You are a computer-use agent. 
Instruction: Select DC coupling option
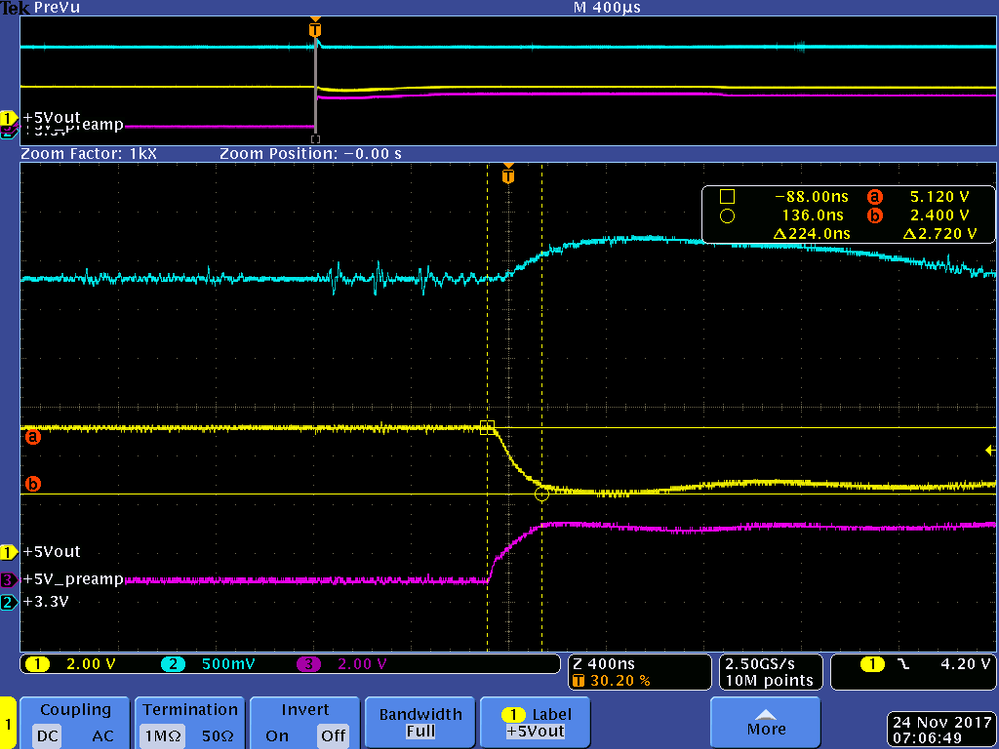coord(48,736)
